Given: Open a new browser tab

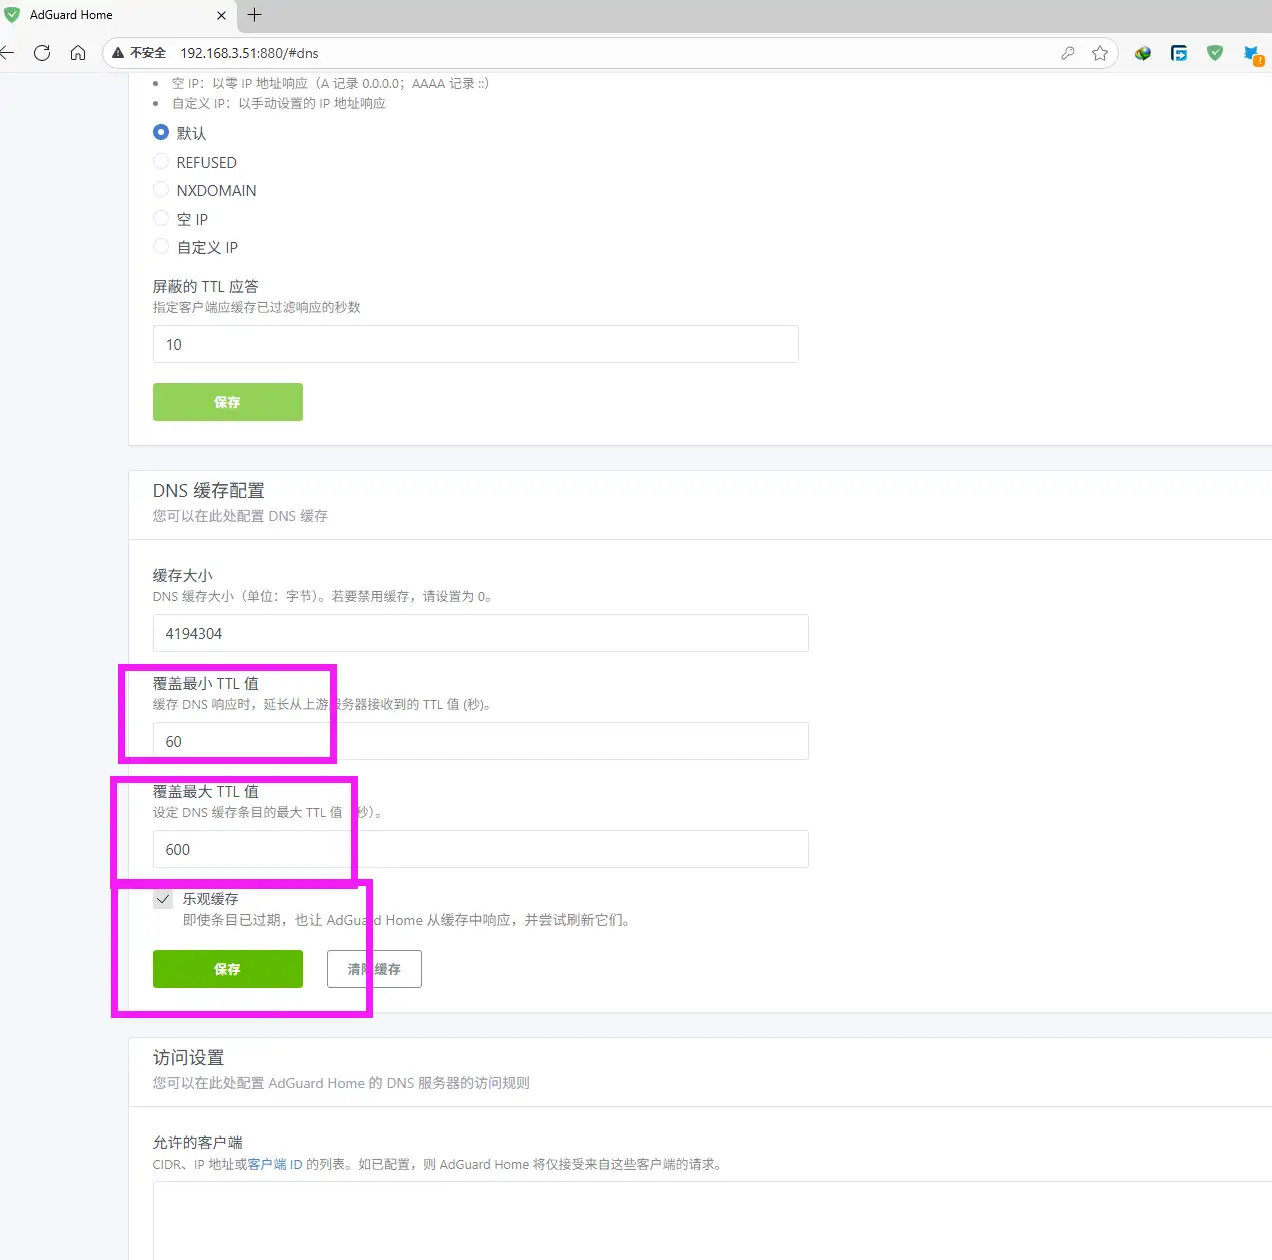Looking at the screenshot, I should tap(254, 15).
